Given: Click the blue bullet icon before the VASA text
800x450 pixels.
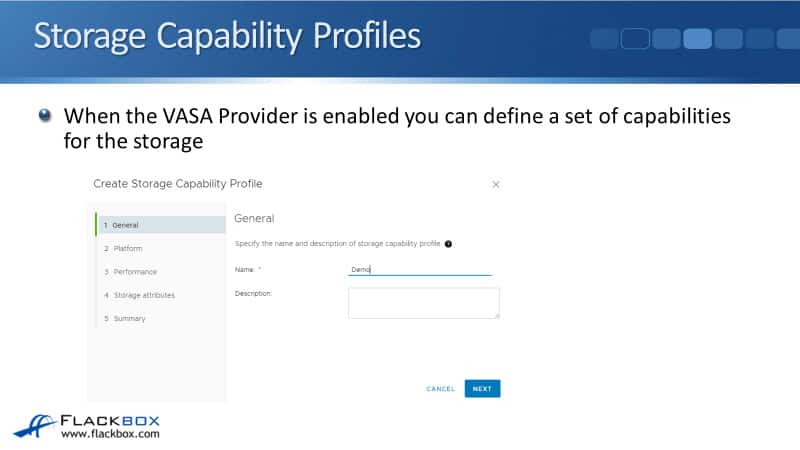Looking at the screenshot, I should (x=45, y=116).
